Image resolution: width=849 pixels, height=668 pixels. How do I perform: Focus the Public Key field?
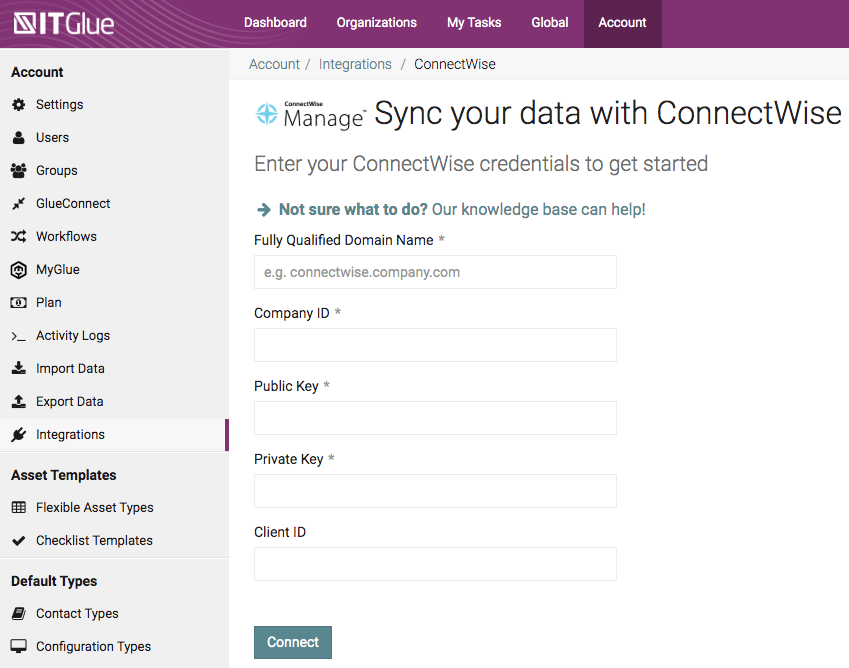435,418
